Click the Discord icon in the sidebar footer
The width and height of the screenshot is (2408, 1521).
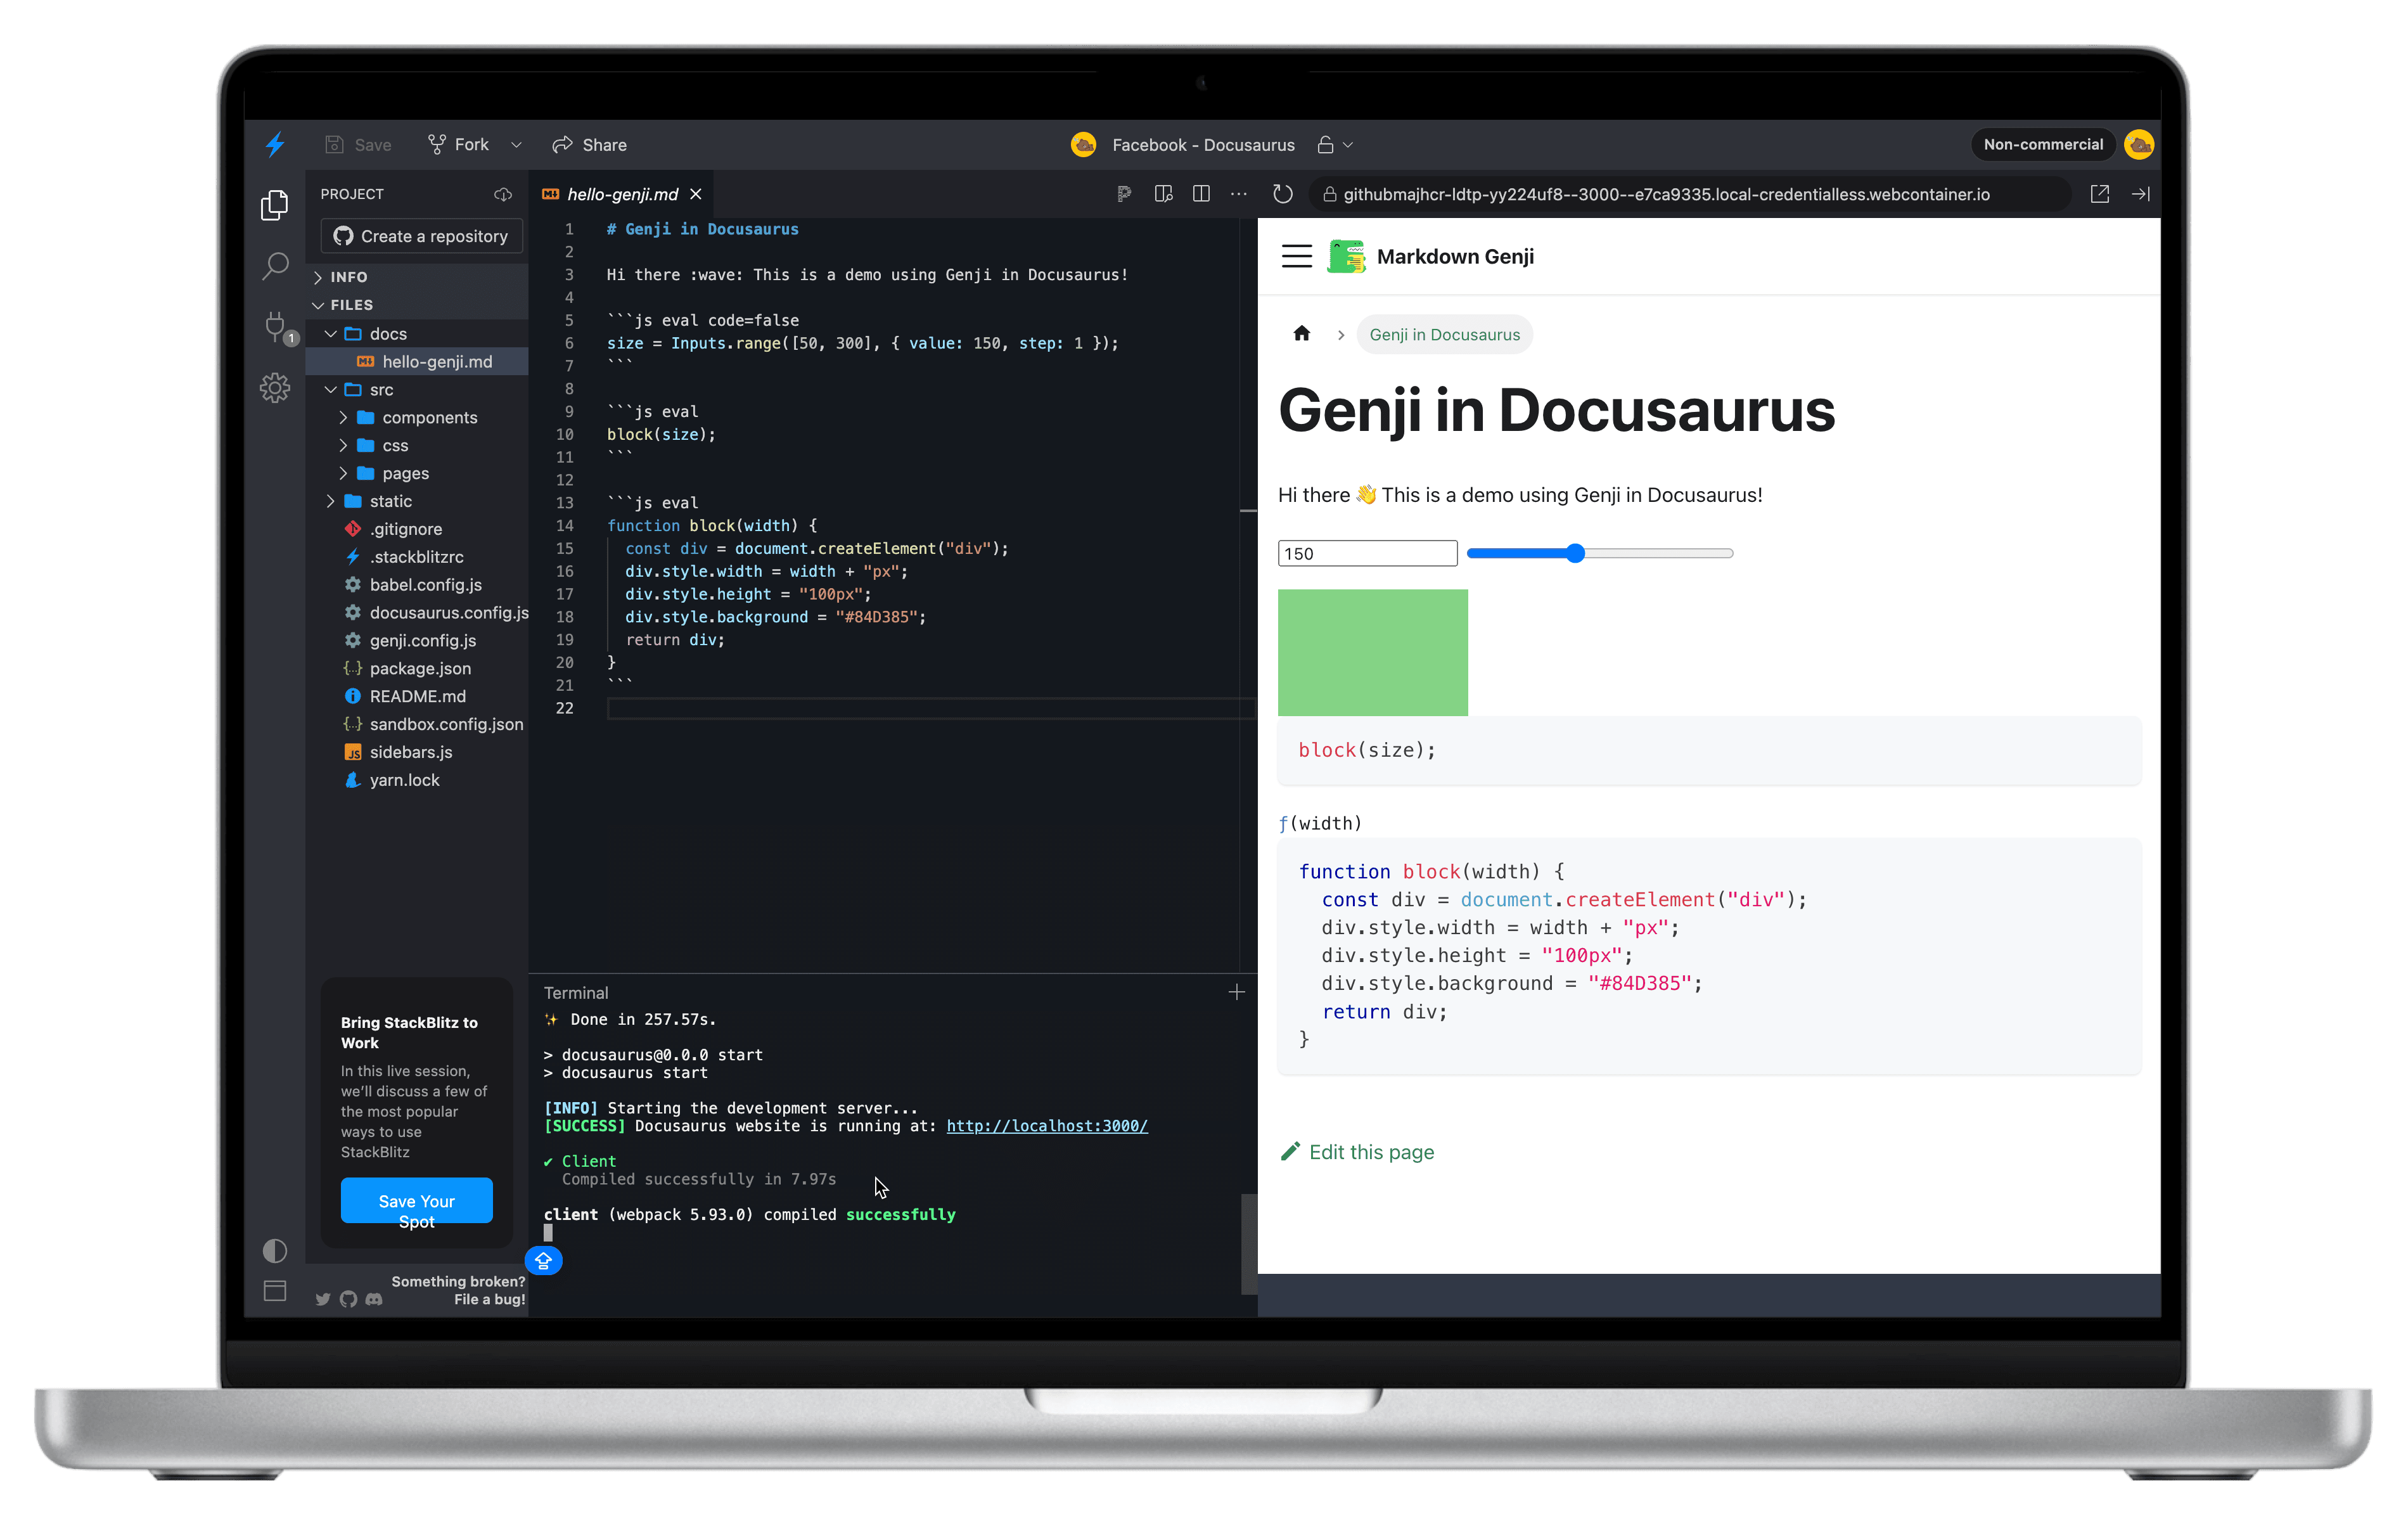coord(374,1299)
